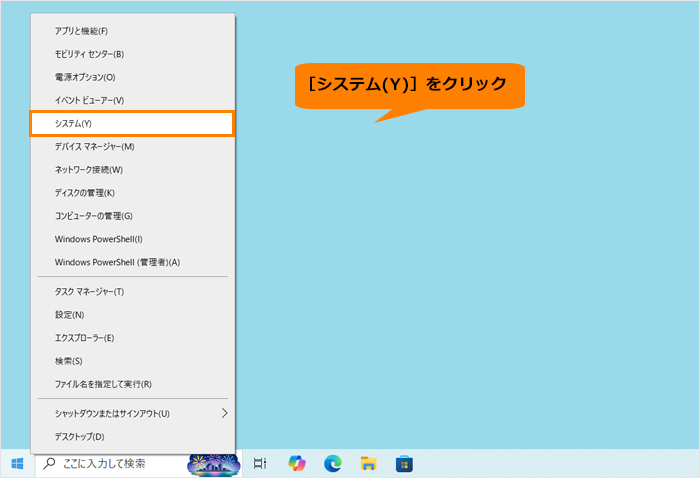Image resolution: width=700 pixels, height=478 pixels.
Task: Open モビリティ センター(B)
Action: point(133,54)
